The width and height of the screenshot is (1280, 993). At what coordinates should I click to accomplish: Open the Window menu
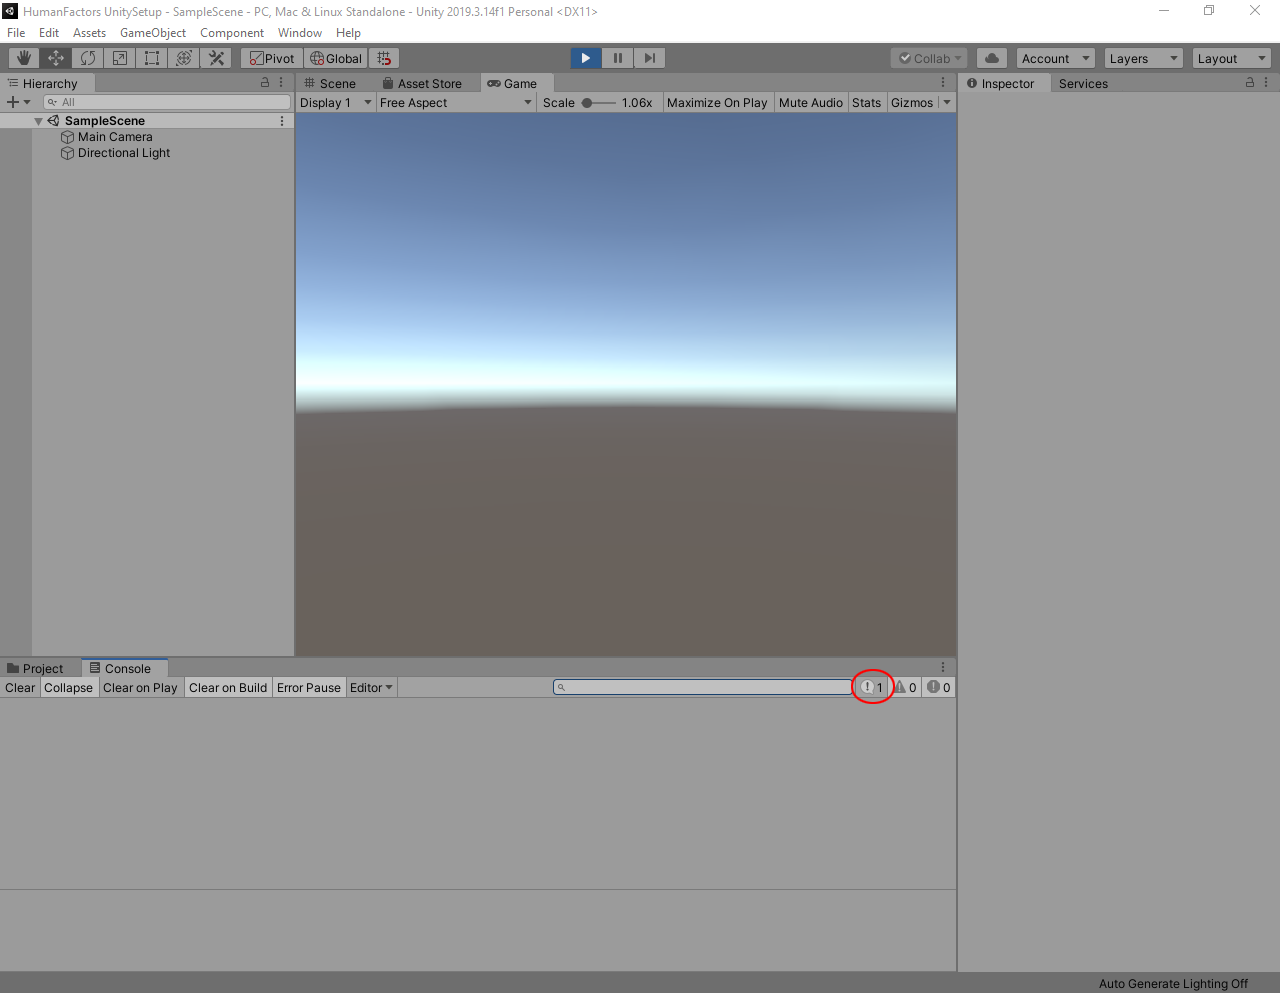tap(300, 32)
